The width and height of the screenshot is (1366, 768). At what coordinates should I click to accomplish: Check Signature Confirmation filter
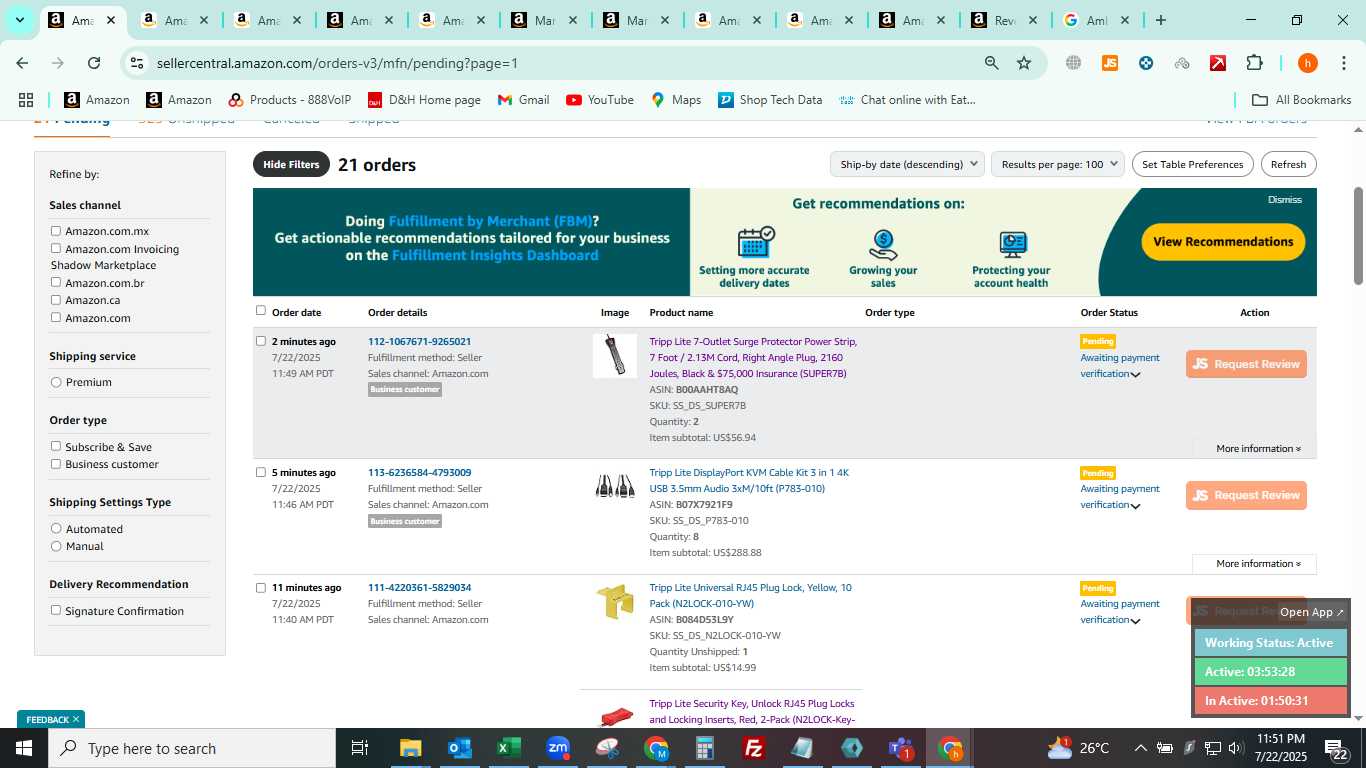tap(56, 611)
